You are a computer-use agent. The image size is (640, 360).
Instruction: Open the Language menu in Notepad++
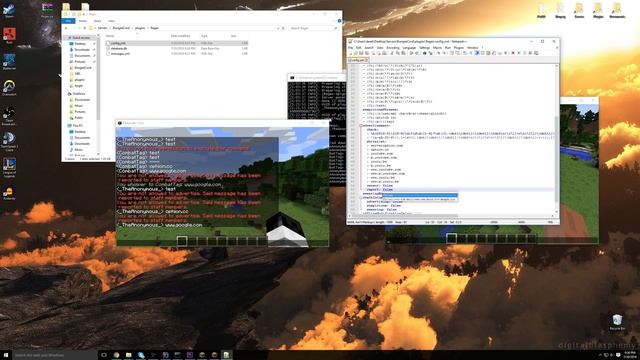(x=409, y=48)
